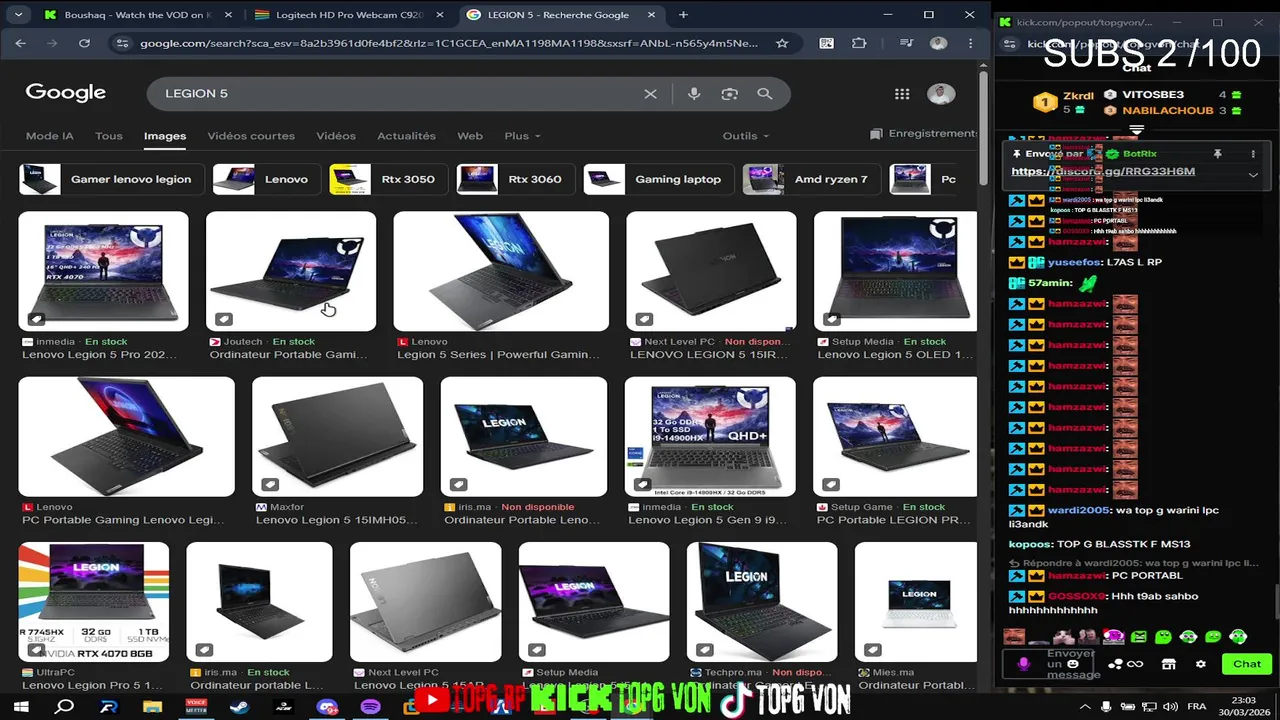Open Legion 5 Series Powerful Gaming thumbnail
This screenshot has height=720, width=1280.
pos(501,271)
